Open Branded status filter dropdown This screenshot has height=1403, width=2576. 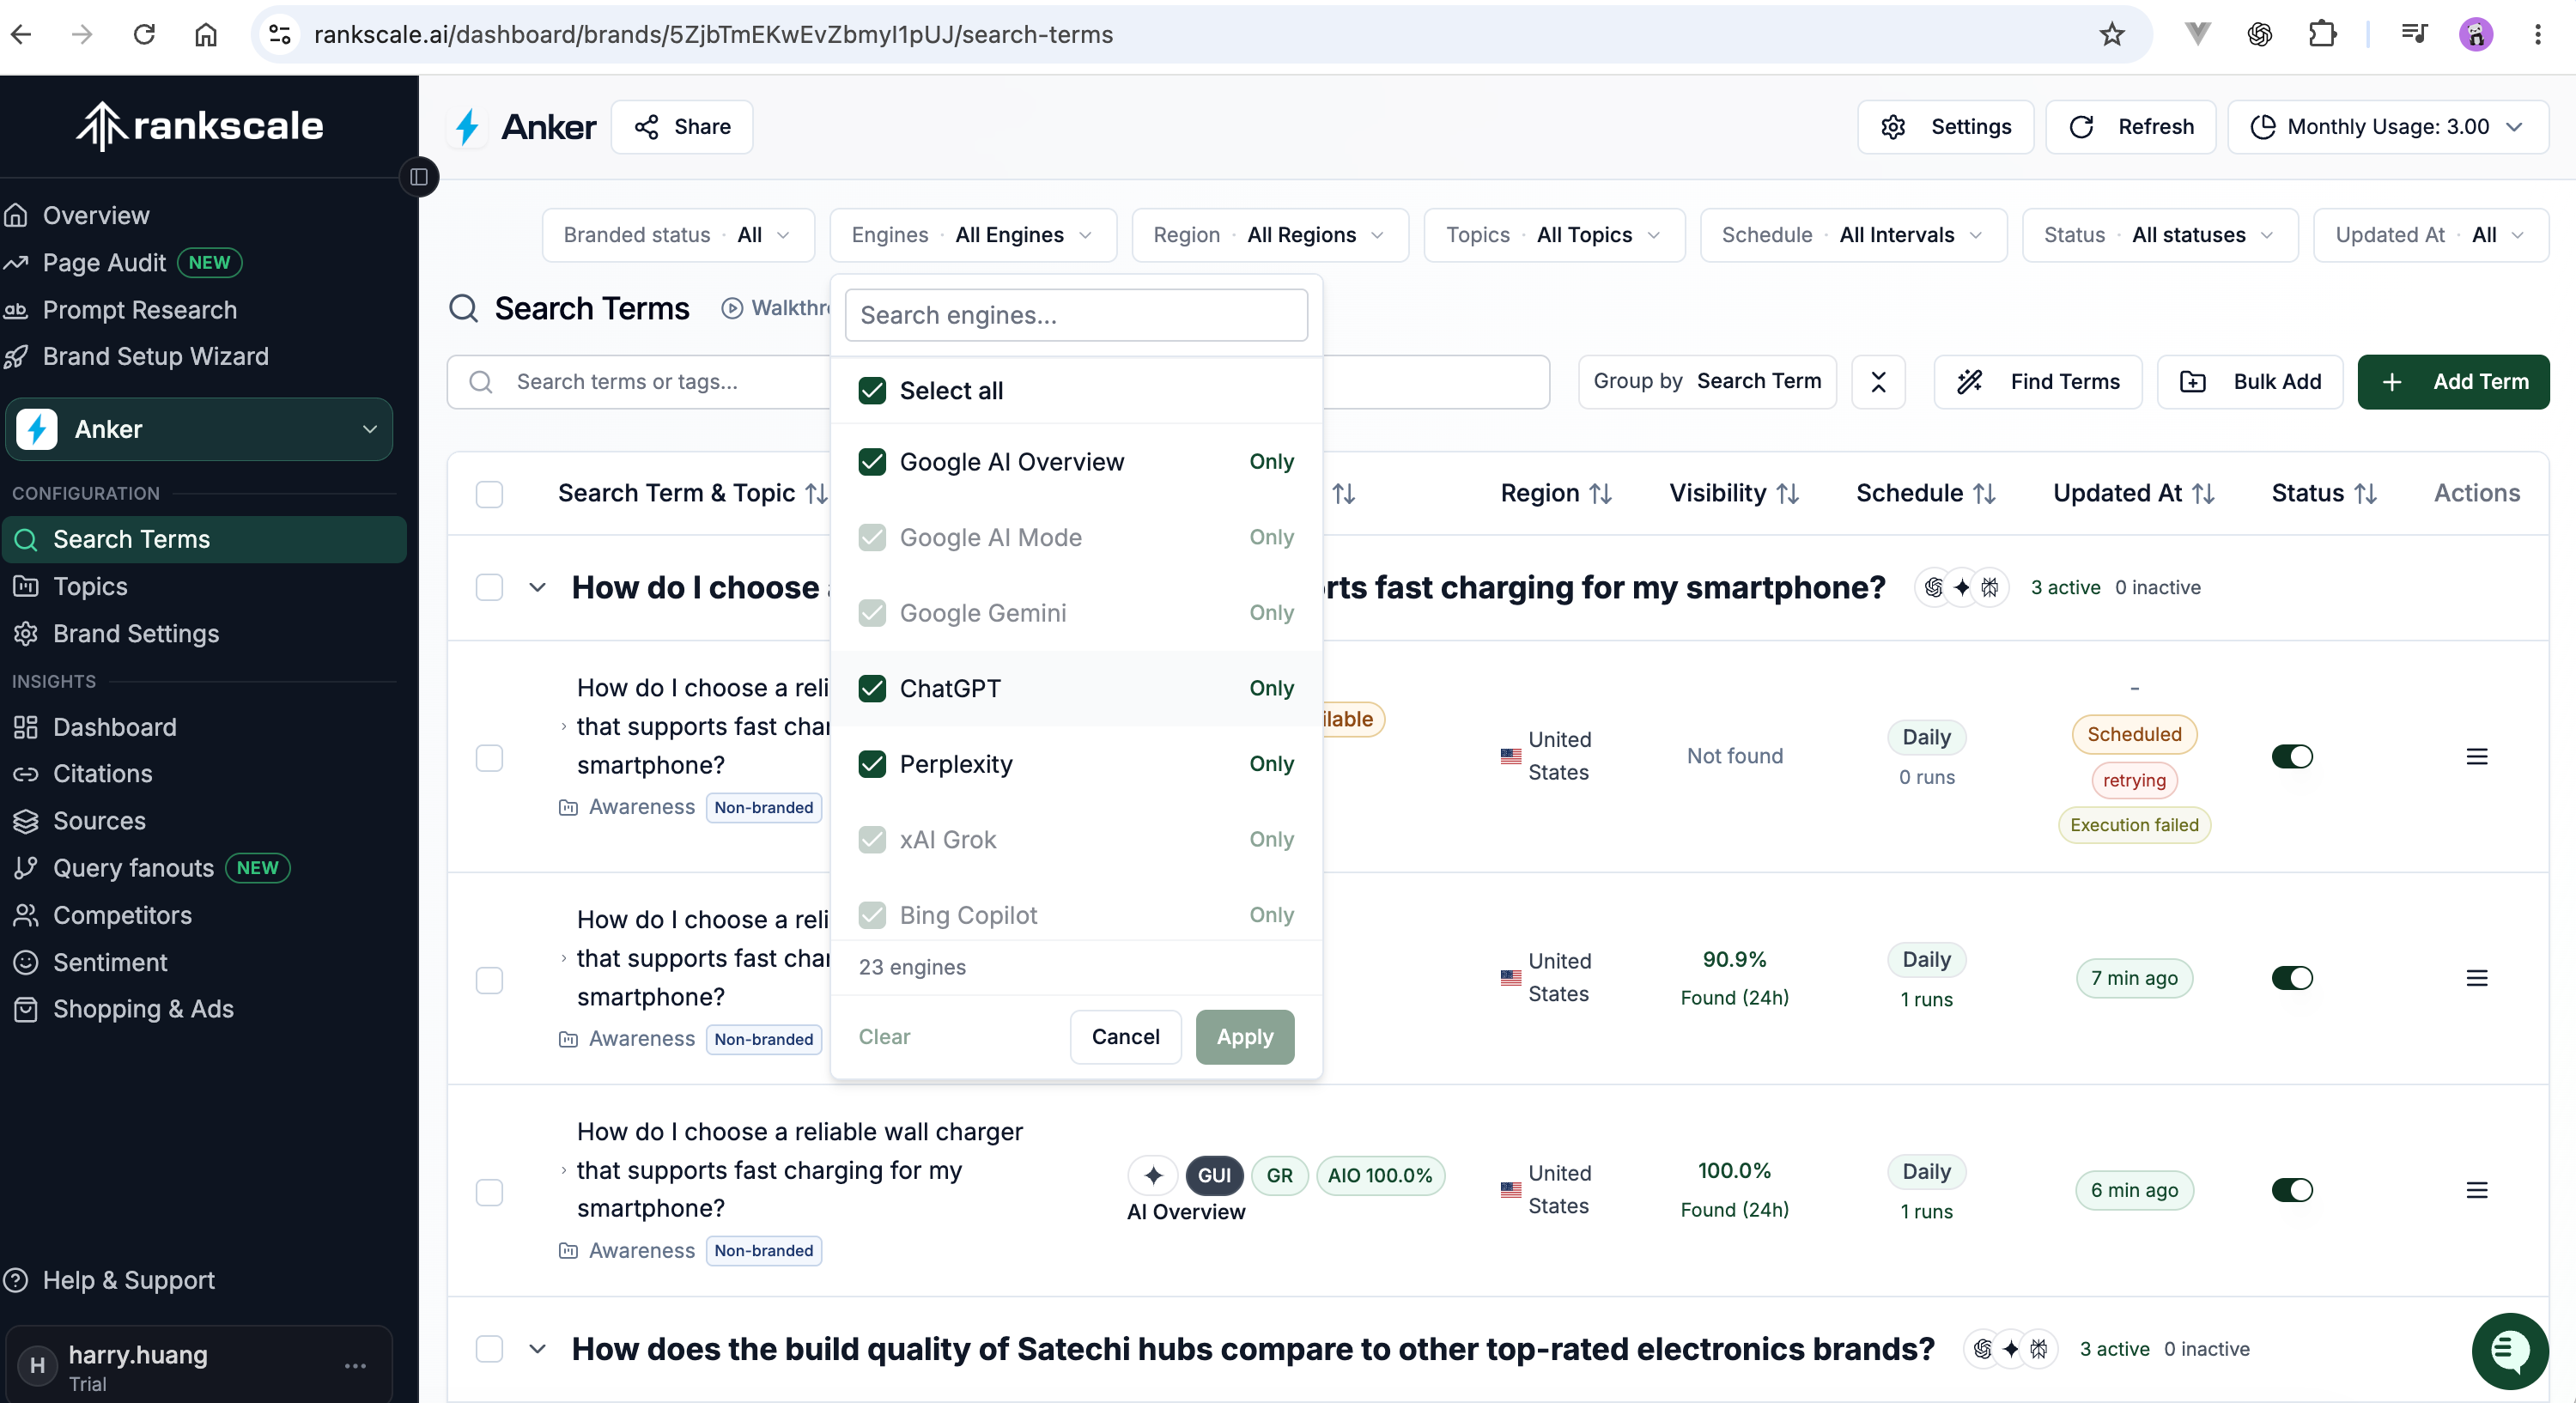(678, 235)
